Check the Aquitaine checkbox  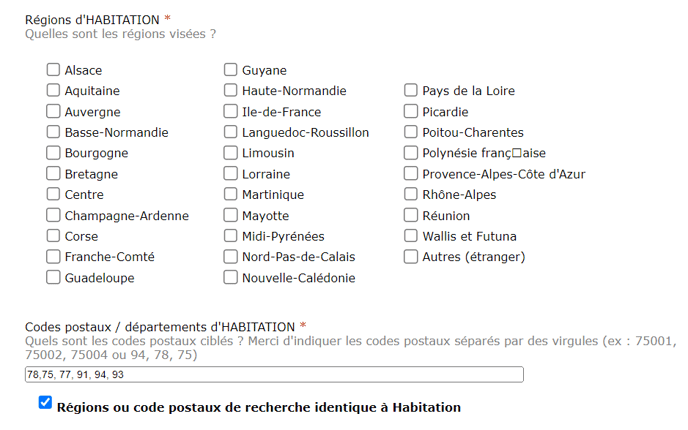53,91
